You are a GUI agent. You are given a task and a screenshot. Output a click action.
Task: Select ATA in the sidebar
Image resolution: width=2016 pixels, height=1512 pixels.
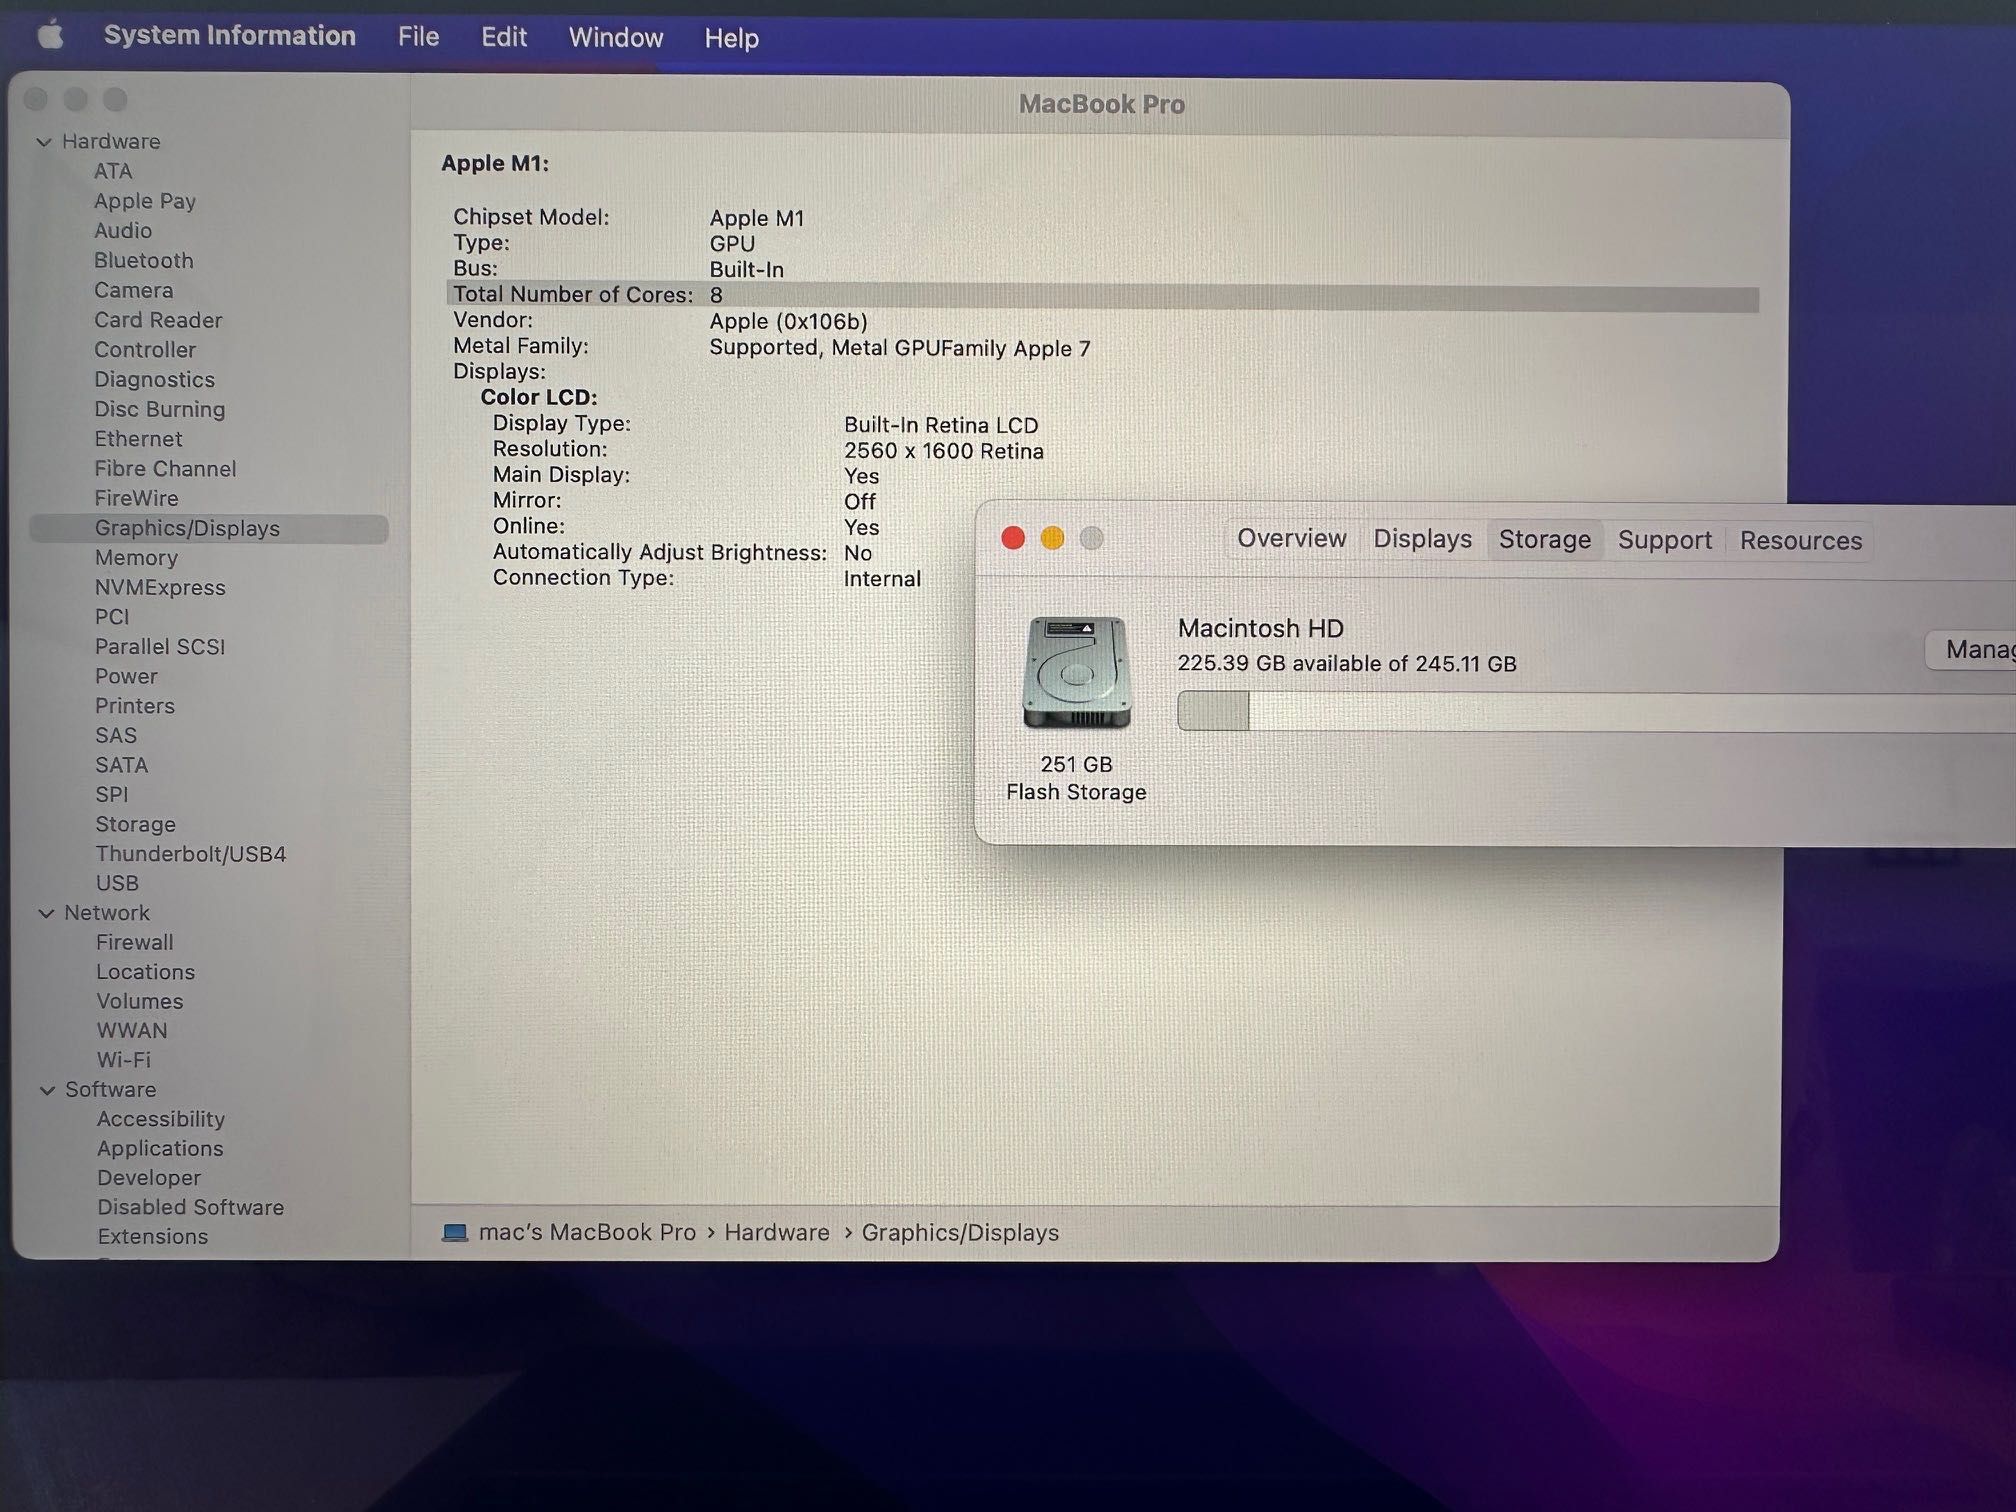pyautogui.click(x=113, y=171)
